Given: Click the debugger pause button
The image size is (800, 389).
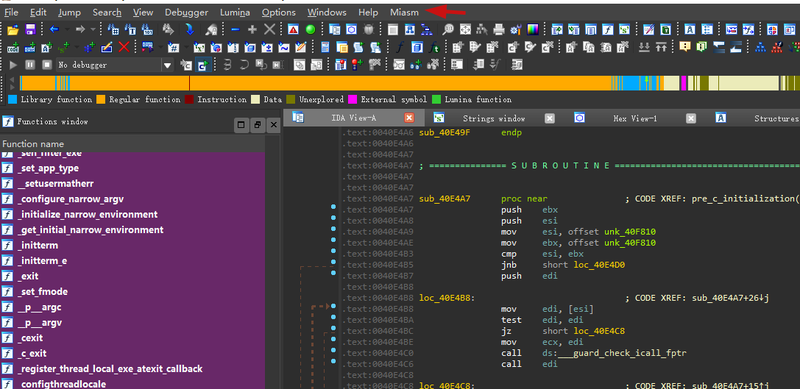Looking at the screenshot, I should (30, 65).
